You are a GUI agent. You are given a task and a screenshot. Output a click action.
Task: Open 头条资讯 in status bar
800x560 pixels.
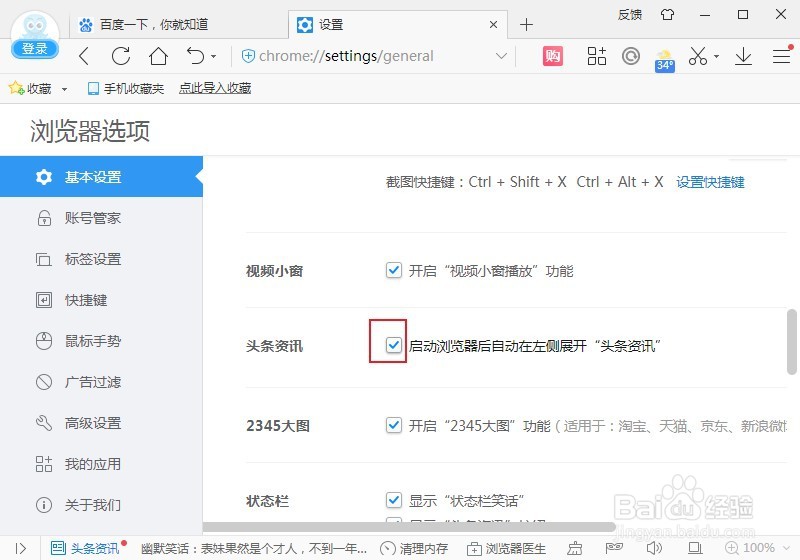86,548
